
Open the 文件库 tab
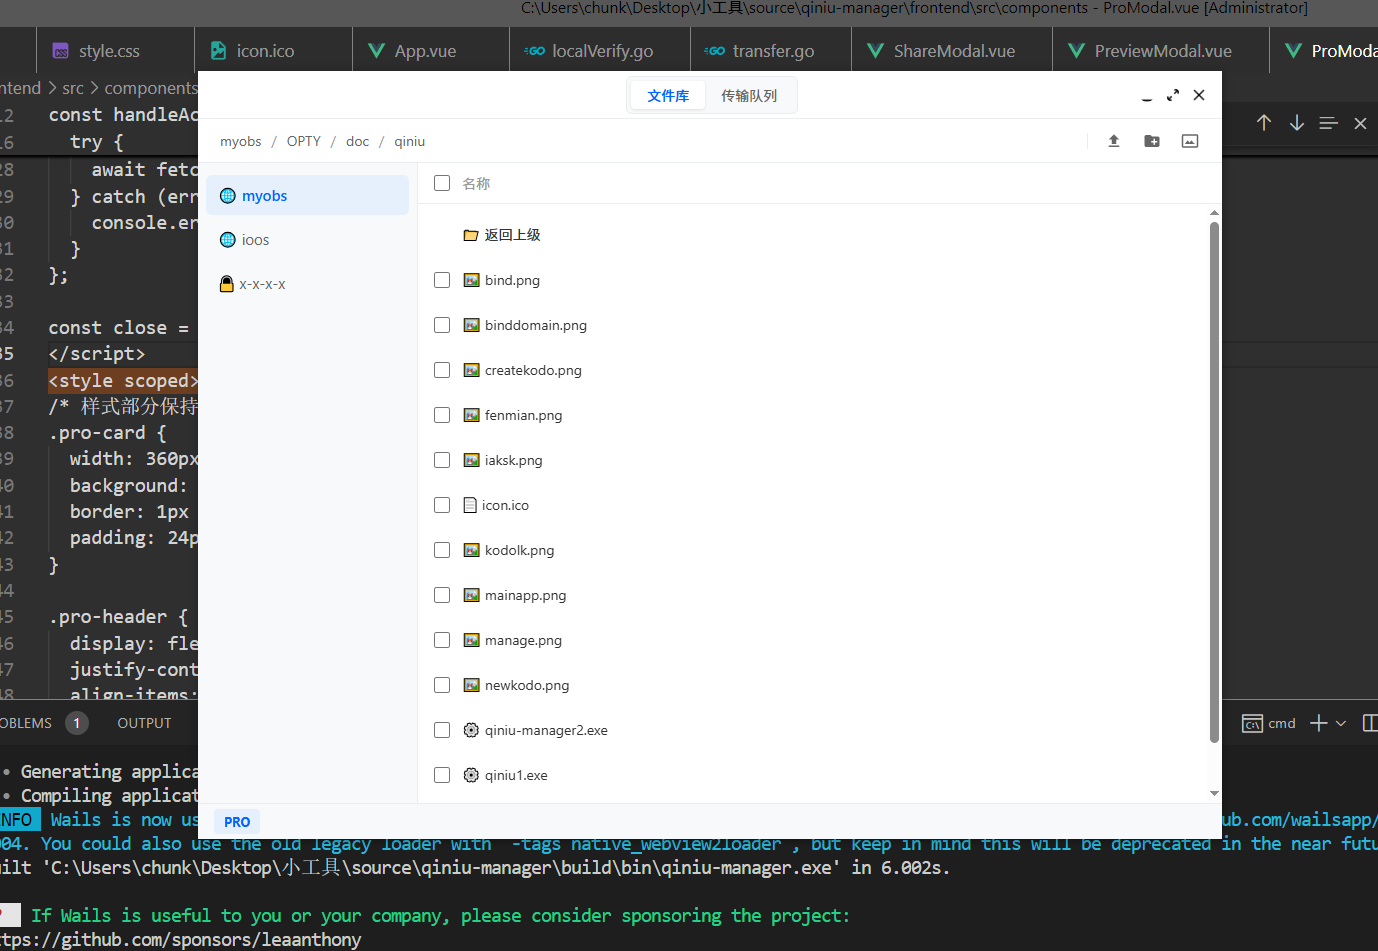668,96
